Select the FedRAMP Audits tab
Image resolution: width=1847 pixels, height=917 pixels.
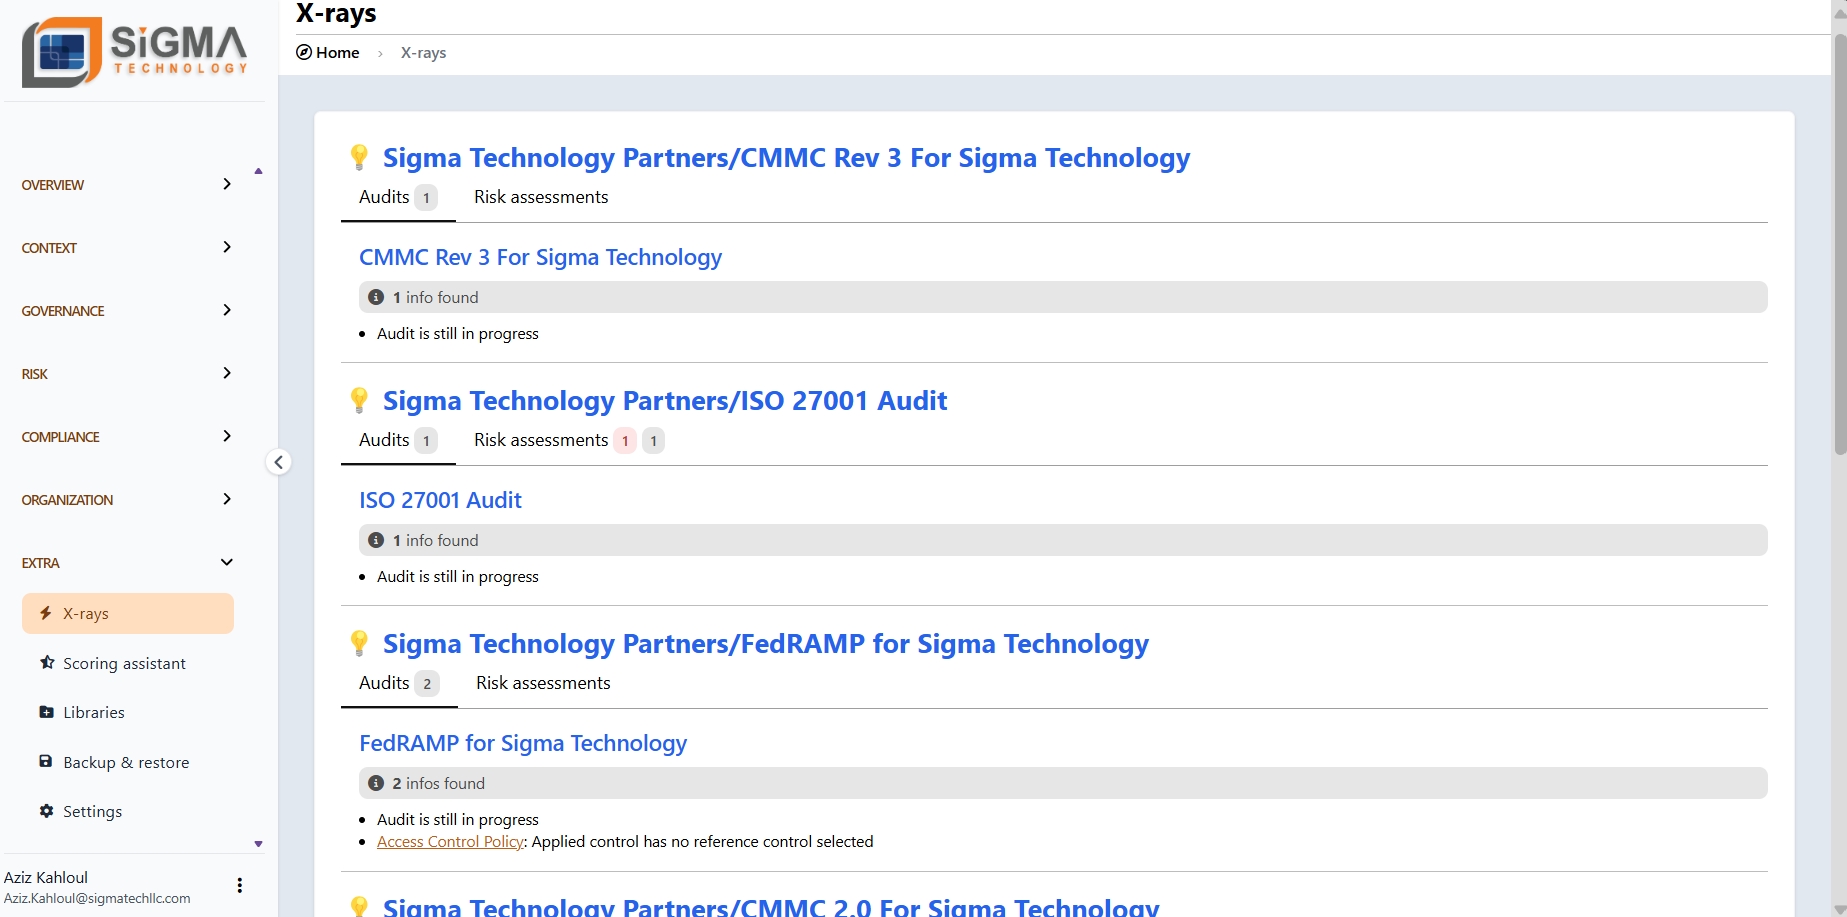(398, 683)
